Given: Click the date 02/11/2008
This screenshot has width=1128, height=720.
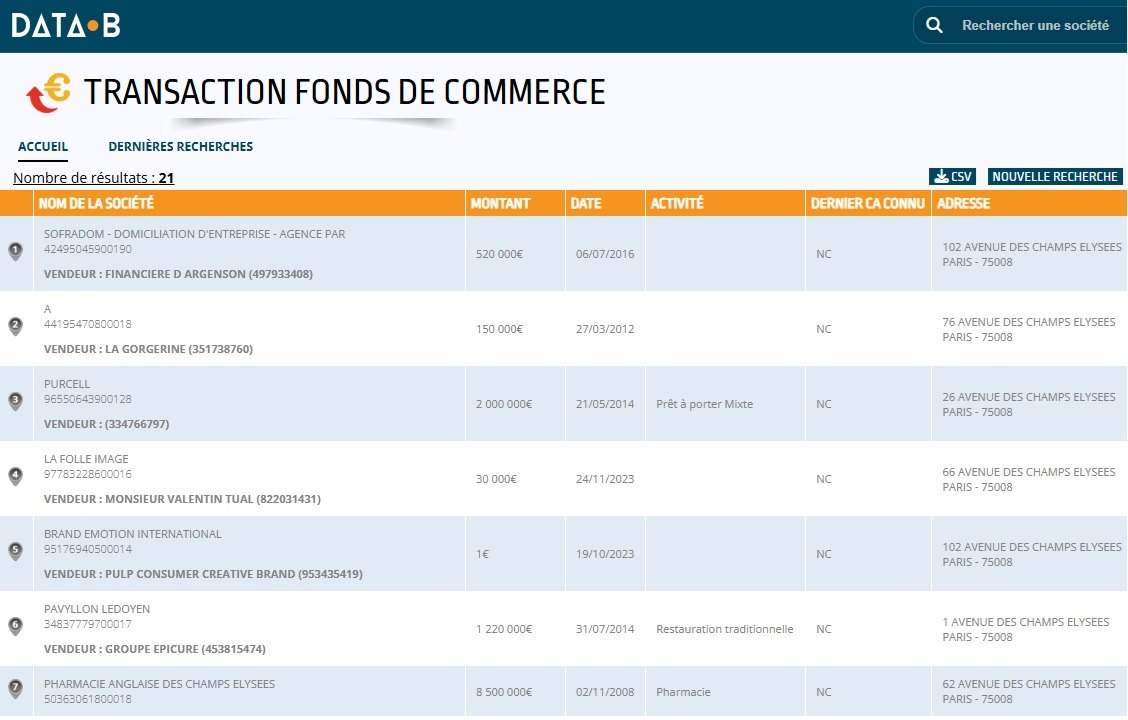Looking at the screenshot, I should click(x=605, y=692).
